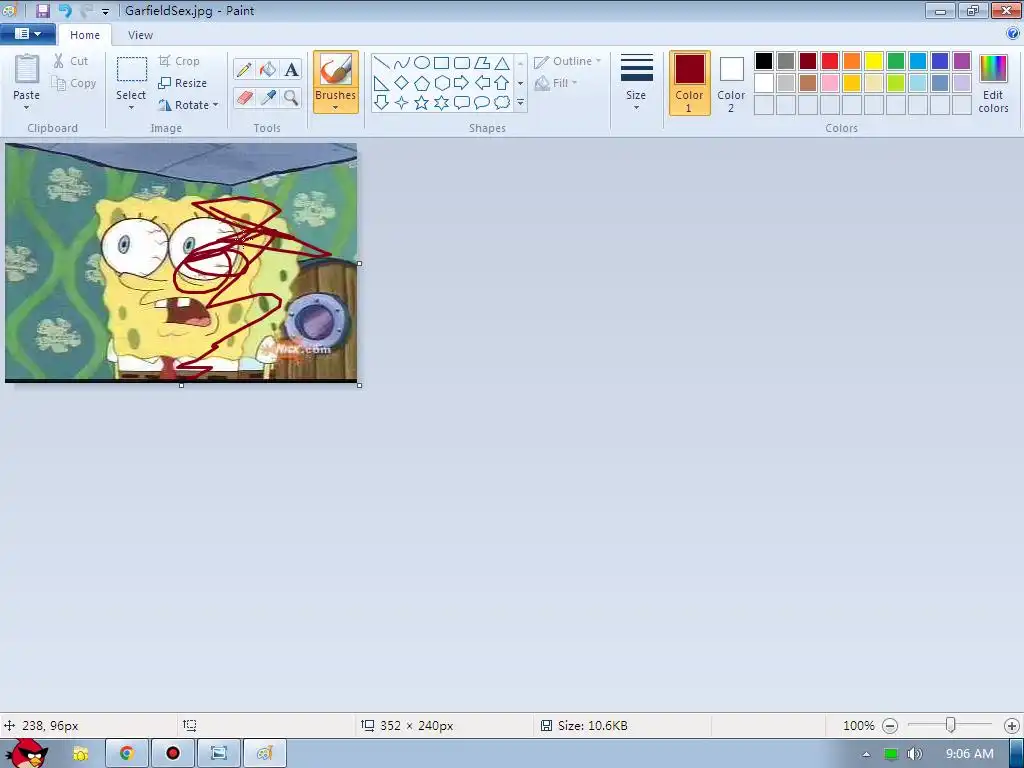Move the zoom slider handle
Viewport: 1024px width, 768px height.
click(951, 725)
